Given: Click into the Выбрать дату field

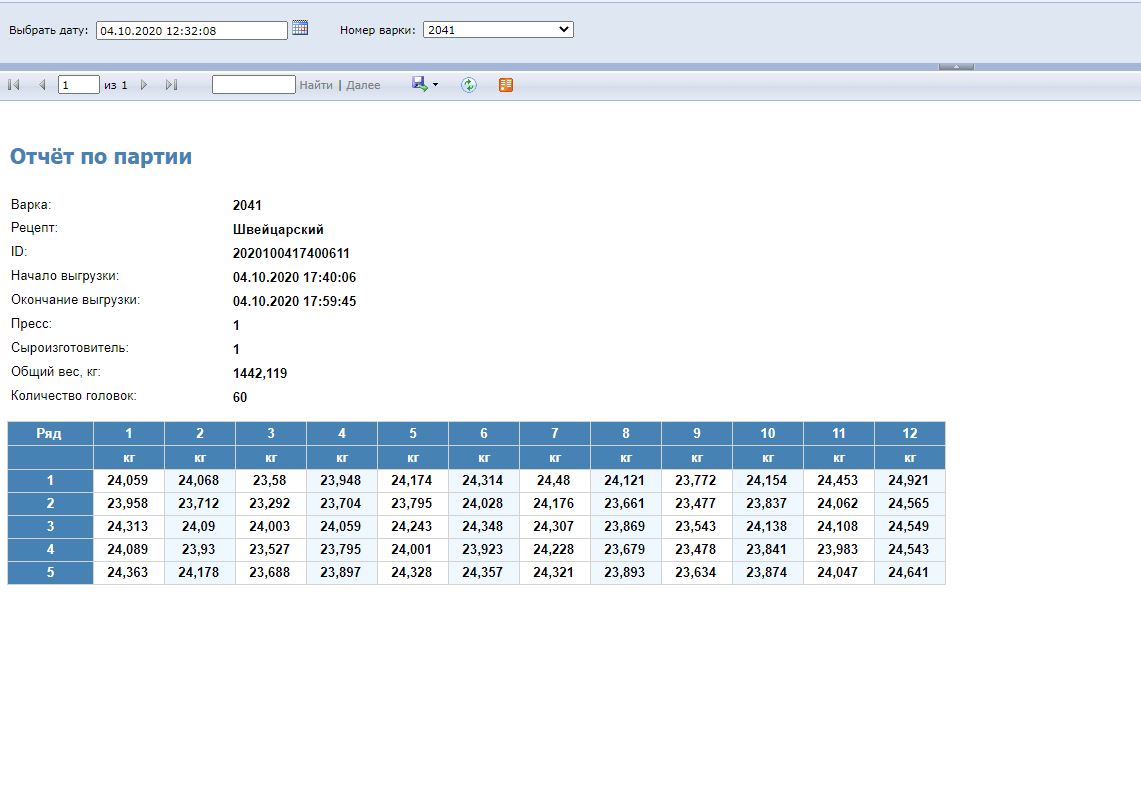Looking at the screenshot, I should (191, 31).
